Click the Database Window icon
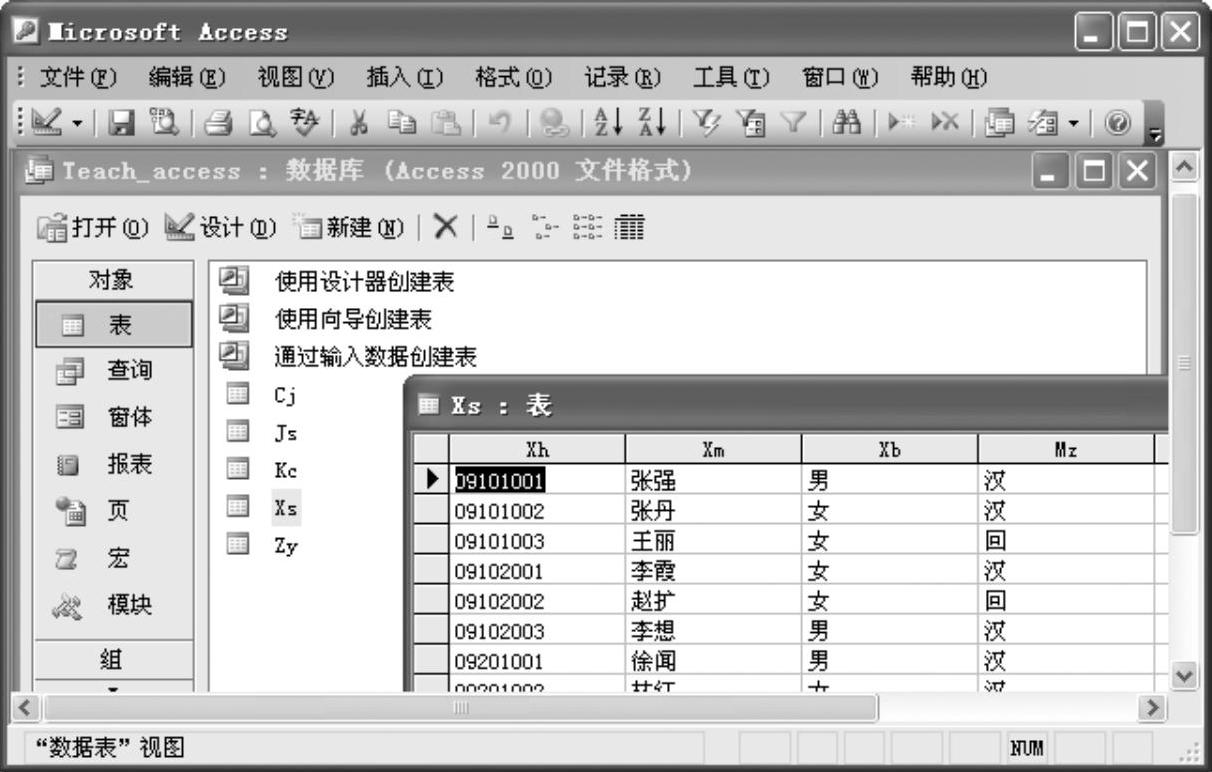1212x772 pixels. [x=1000, y=123]
